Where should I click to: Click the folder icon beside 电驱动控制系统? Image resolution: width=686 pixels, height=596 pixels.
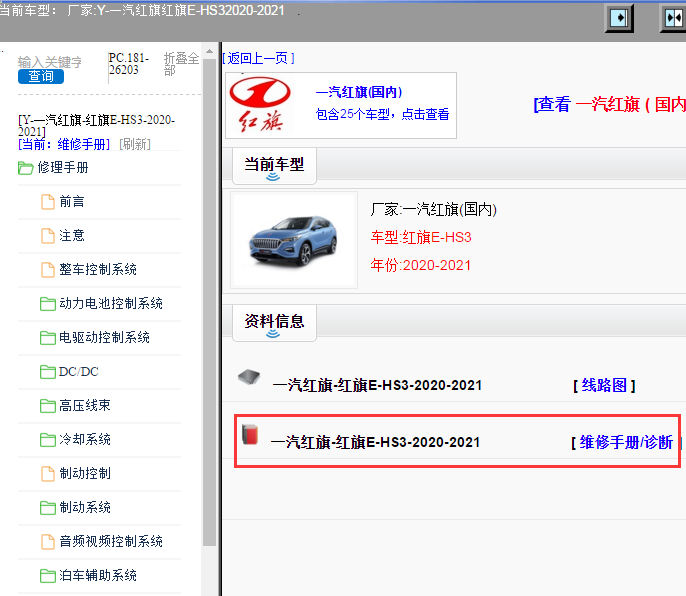point(48,338)
